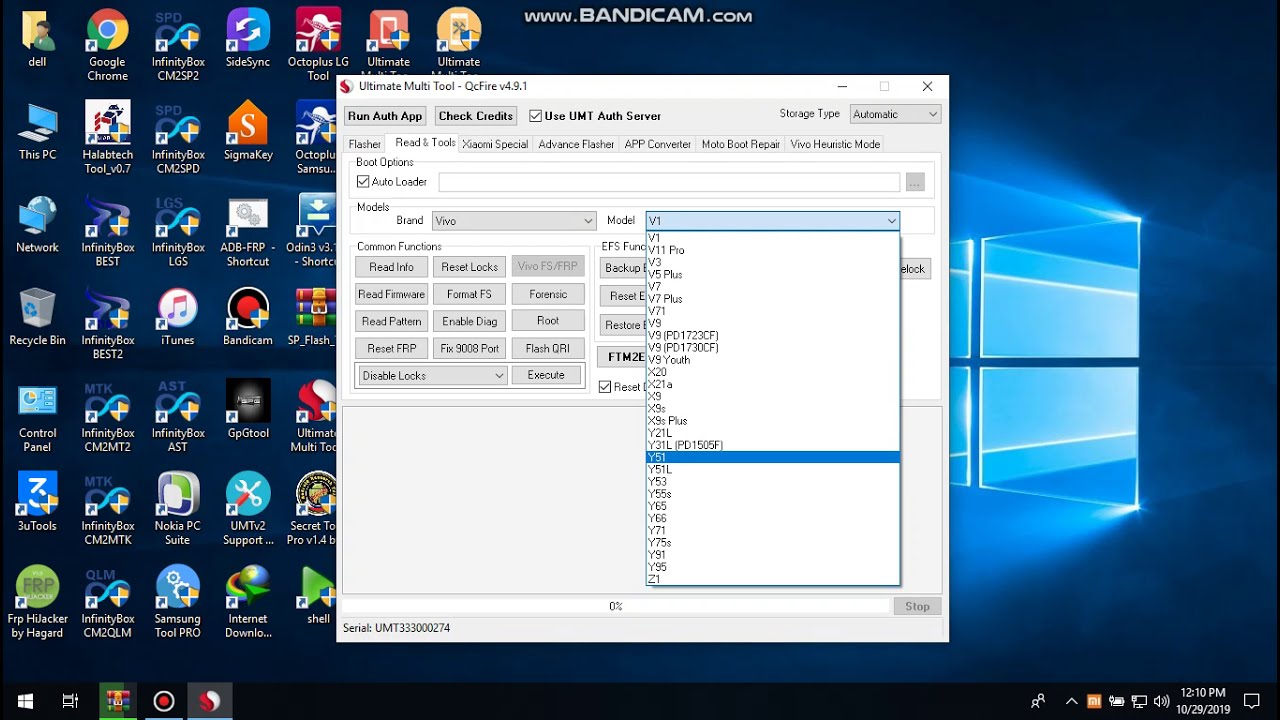
Task: Click the Execute button
Action: (546, 375)
